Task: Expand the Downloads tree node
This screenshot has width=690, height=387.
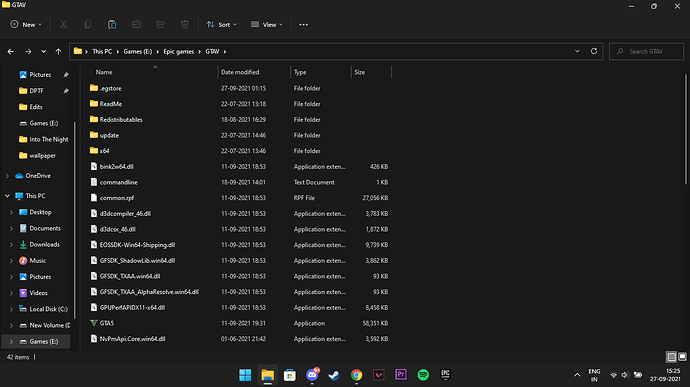Action: tap(11, 244)
